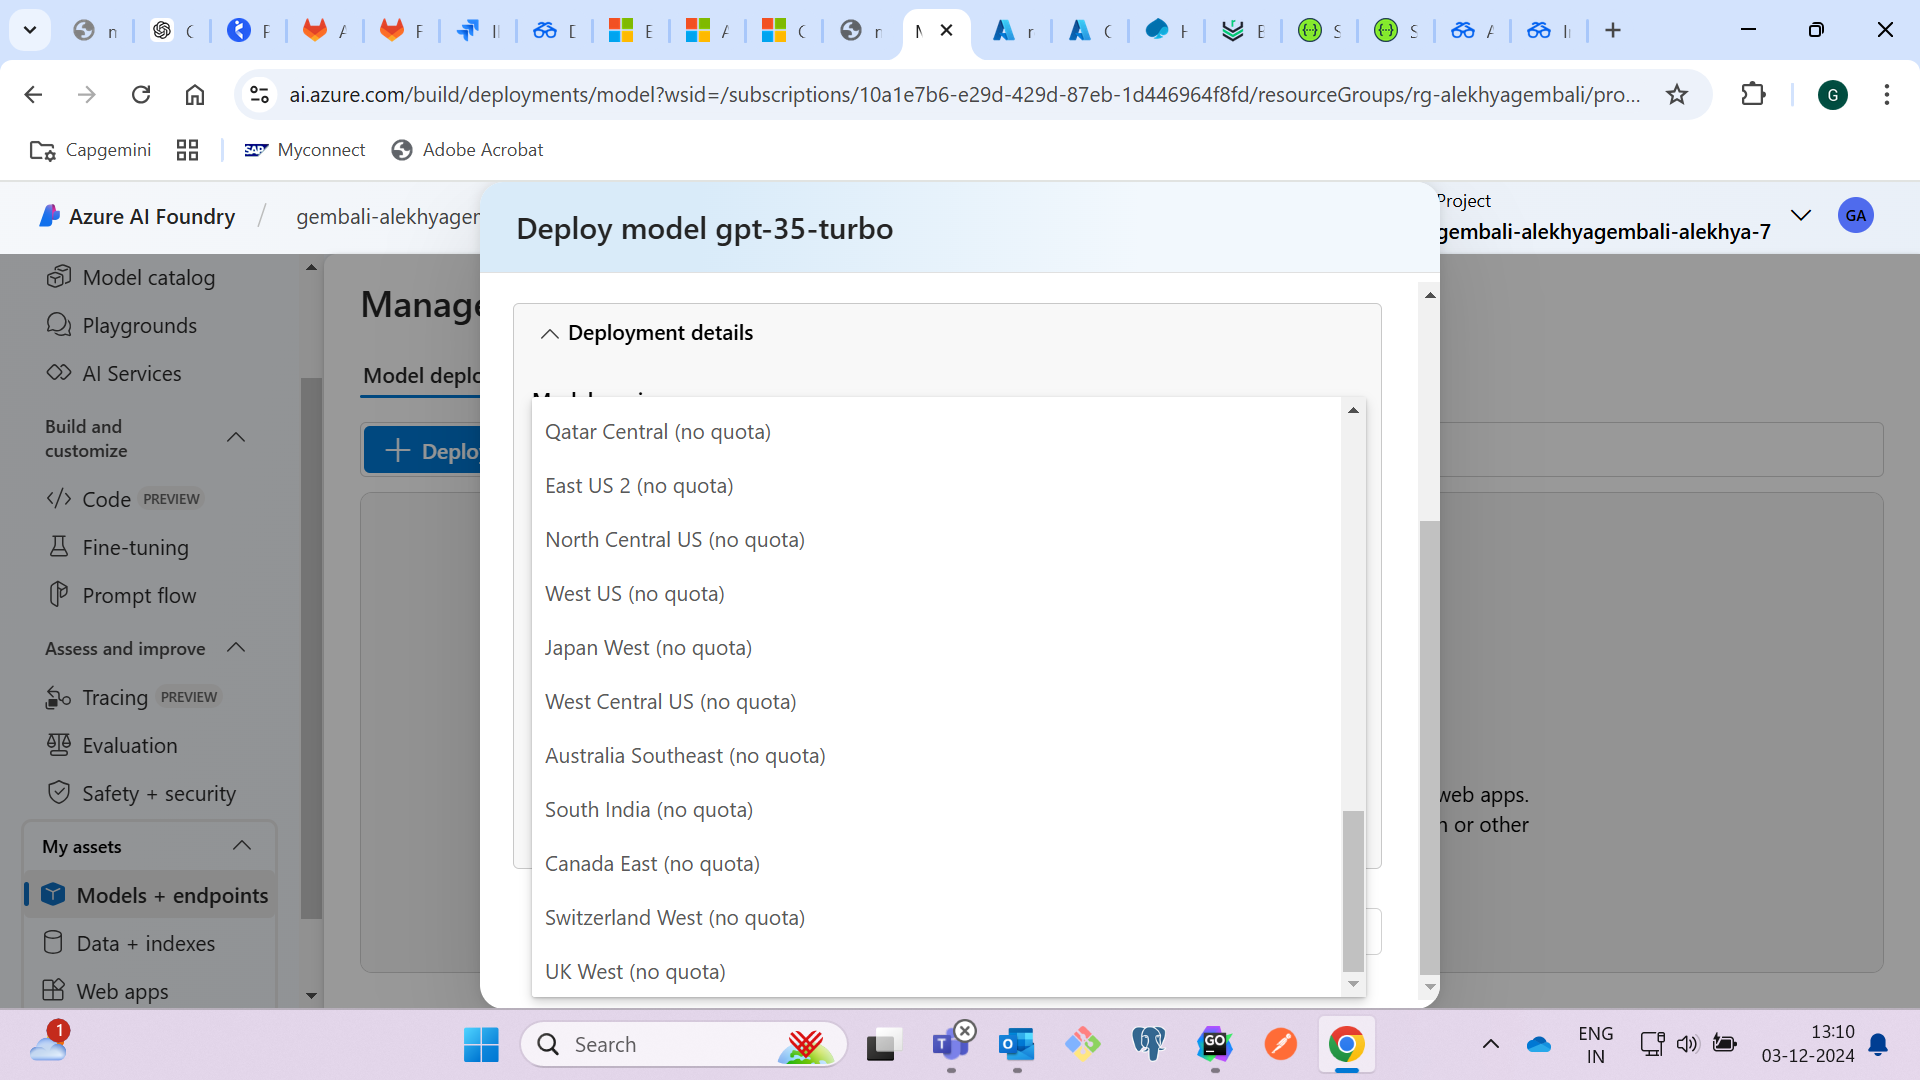Collapse Assess and improve group
The width and height of the screenshot is (1920, 1080).
pyautogui.click(x=236, y=648)
